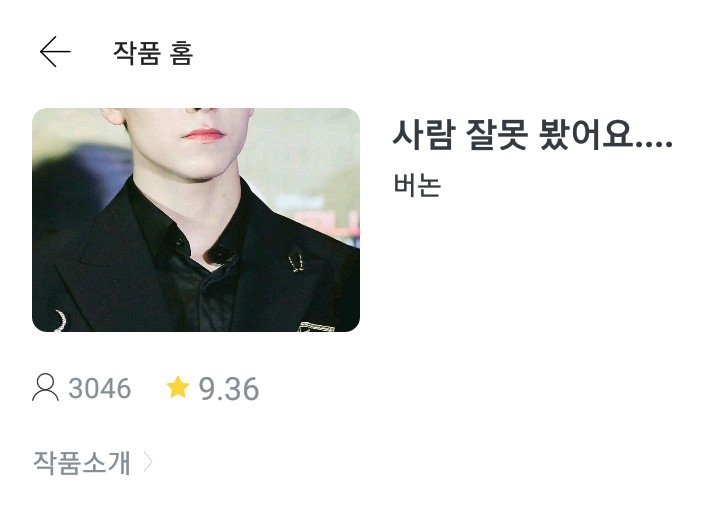Click the subscriber person icon

pos(45,387)
